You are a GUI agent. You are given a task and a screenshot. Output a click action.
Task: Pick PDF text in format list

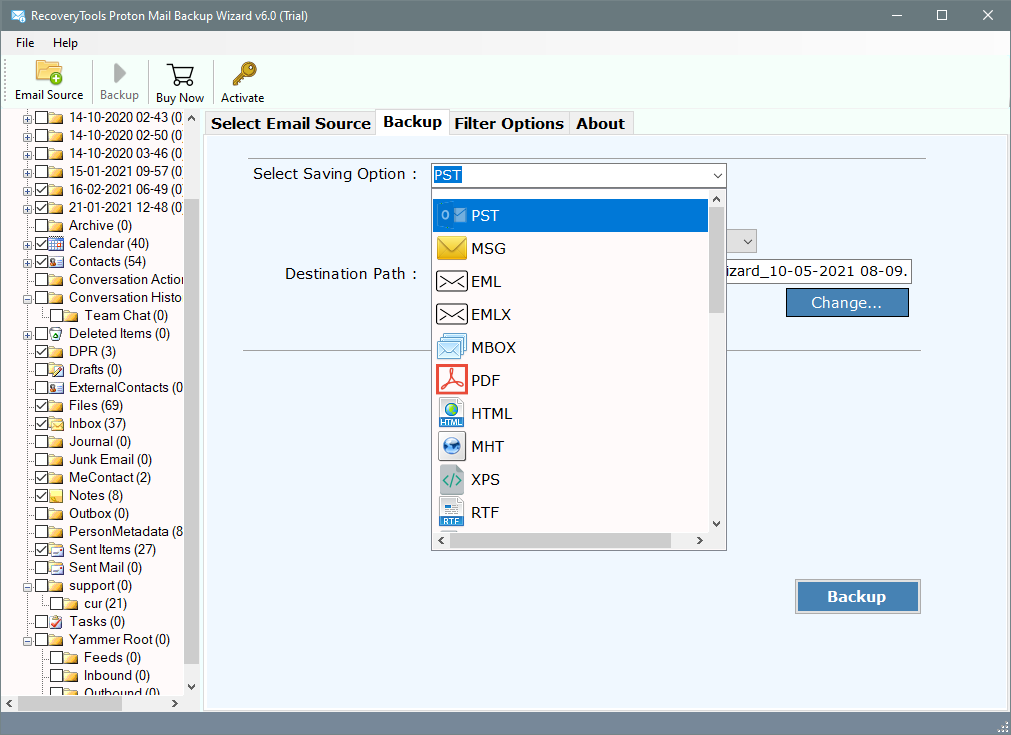[x=486, y=380]
